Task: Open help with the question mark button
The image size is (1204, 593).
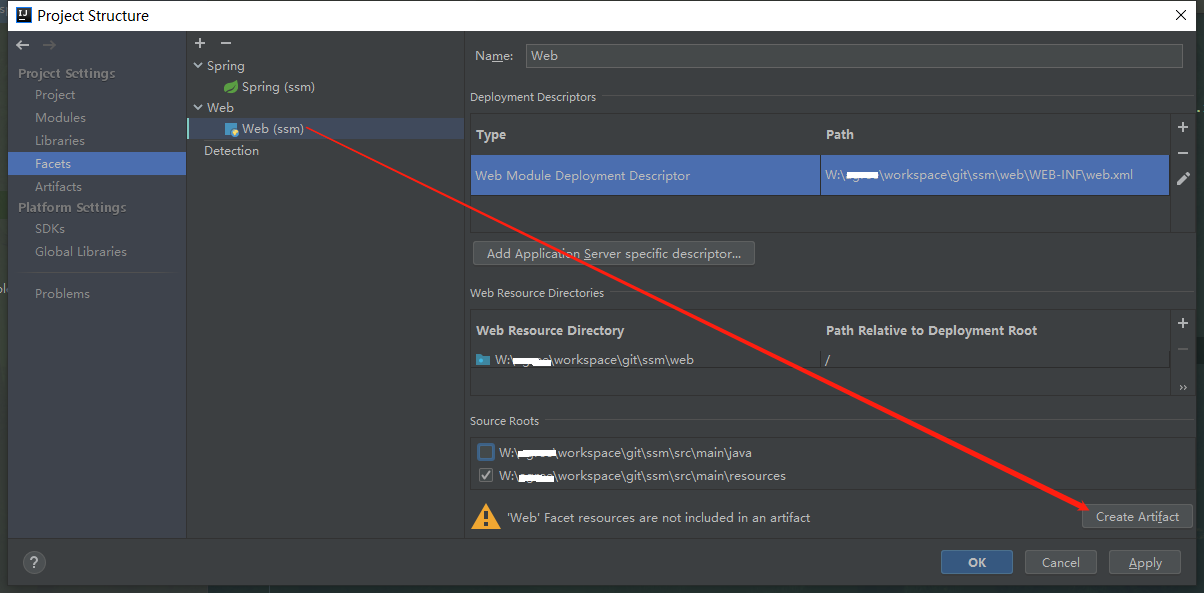Action: pyautogui.click(x=33, y=562)
